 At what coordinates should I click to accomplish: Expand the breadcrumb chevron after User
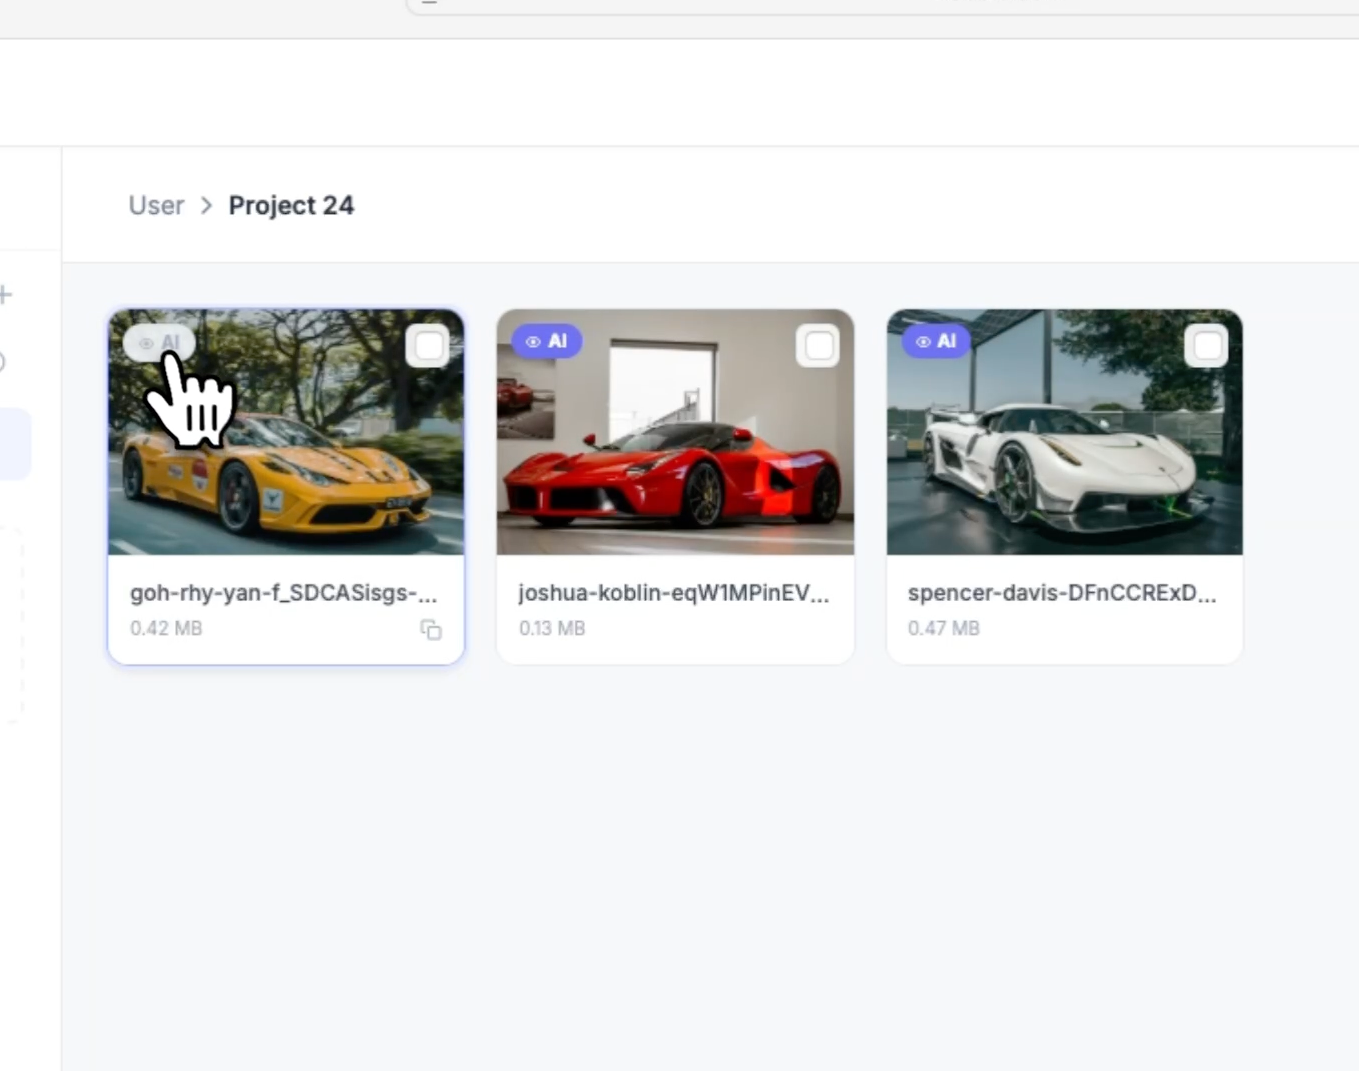click(206, 205)
